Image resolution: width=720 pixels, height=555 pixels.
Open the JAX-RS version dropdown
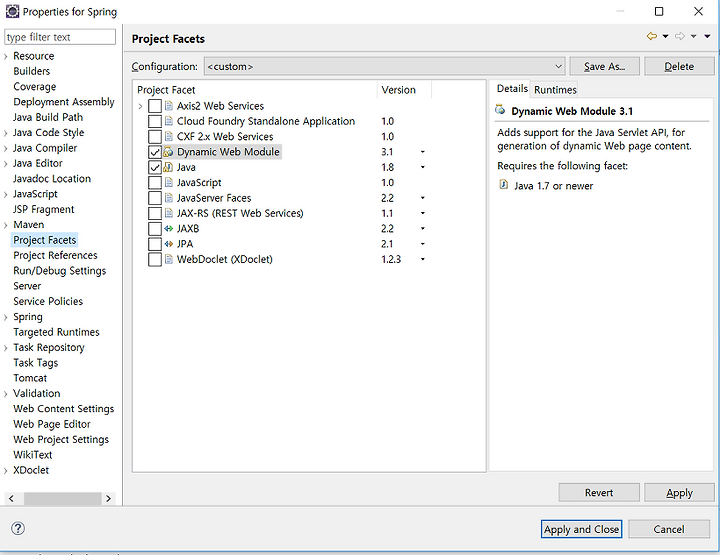pos(422,213)
